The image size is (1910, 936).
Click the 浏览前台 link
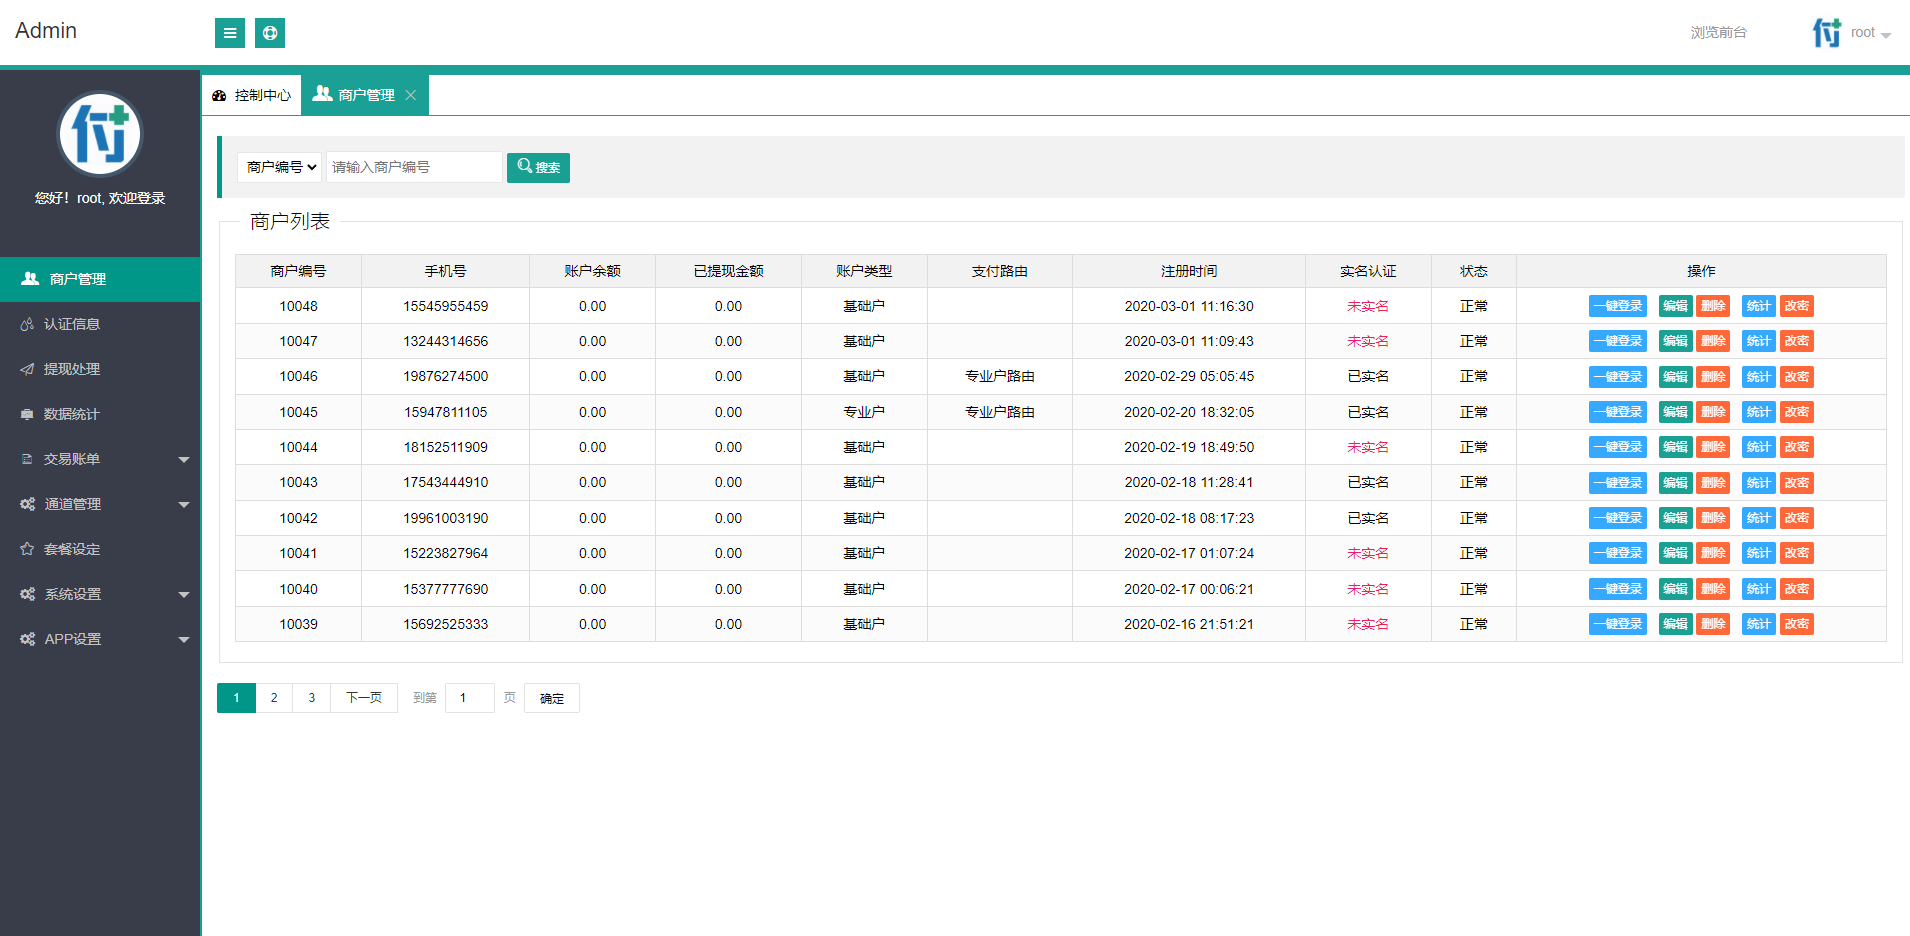(1718, 33)
